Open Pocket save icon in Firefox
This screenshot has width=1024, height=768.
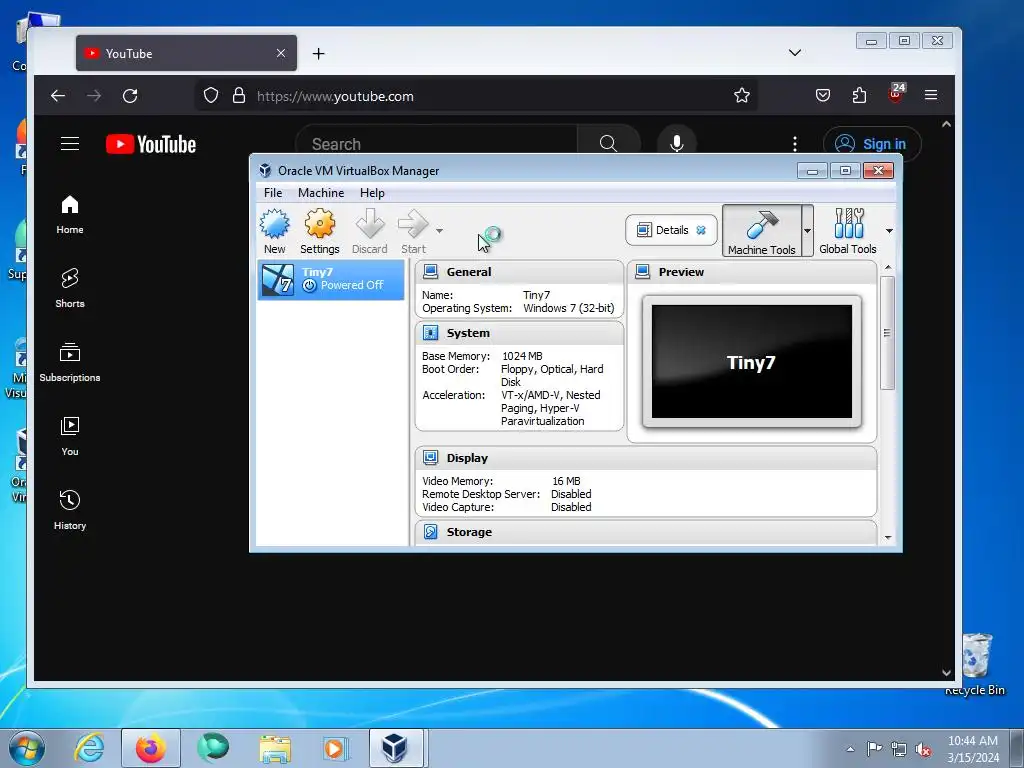823,95
